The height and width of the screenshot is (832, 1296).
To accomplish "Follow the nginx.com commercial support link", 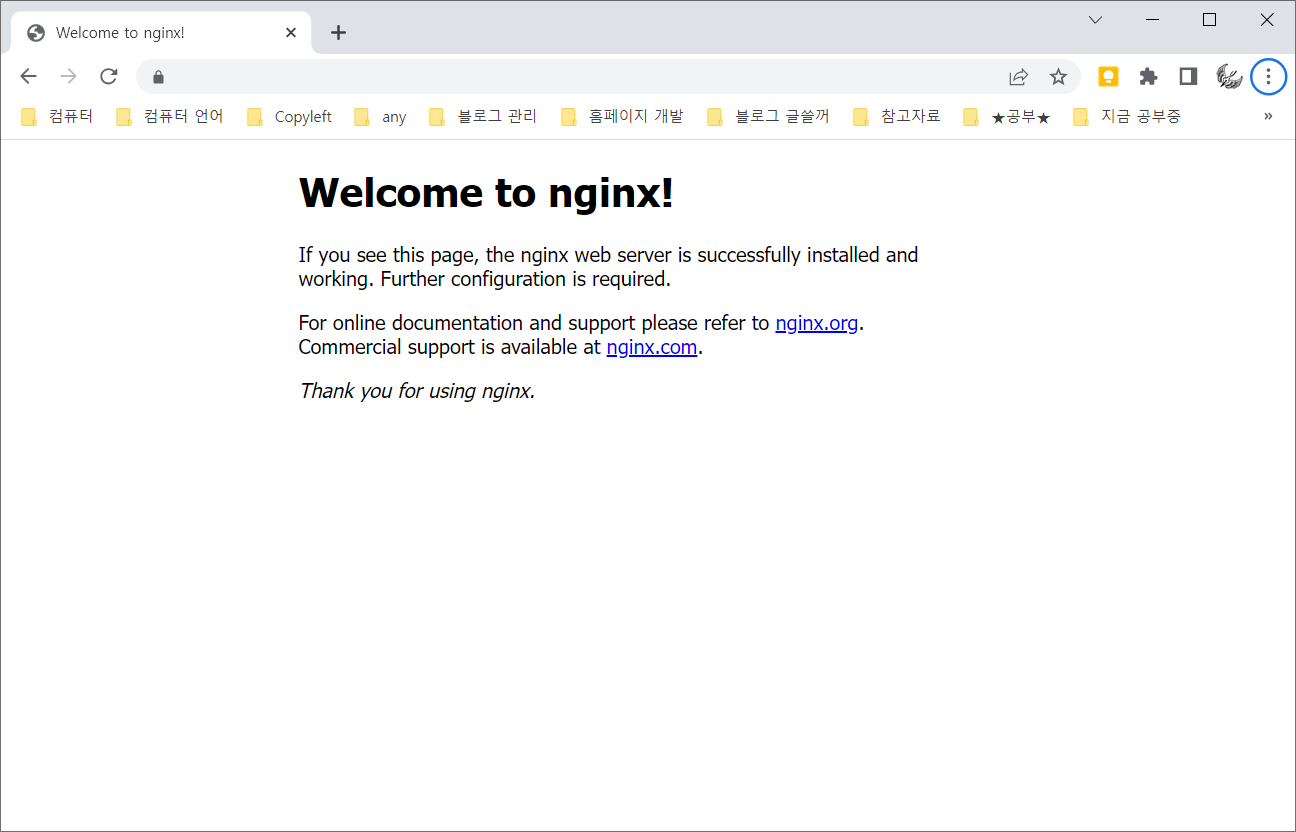I will (652, 347).
